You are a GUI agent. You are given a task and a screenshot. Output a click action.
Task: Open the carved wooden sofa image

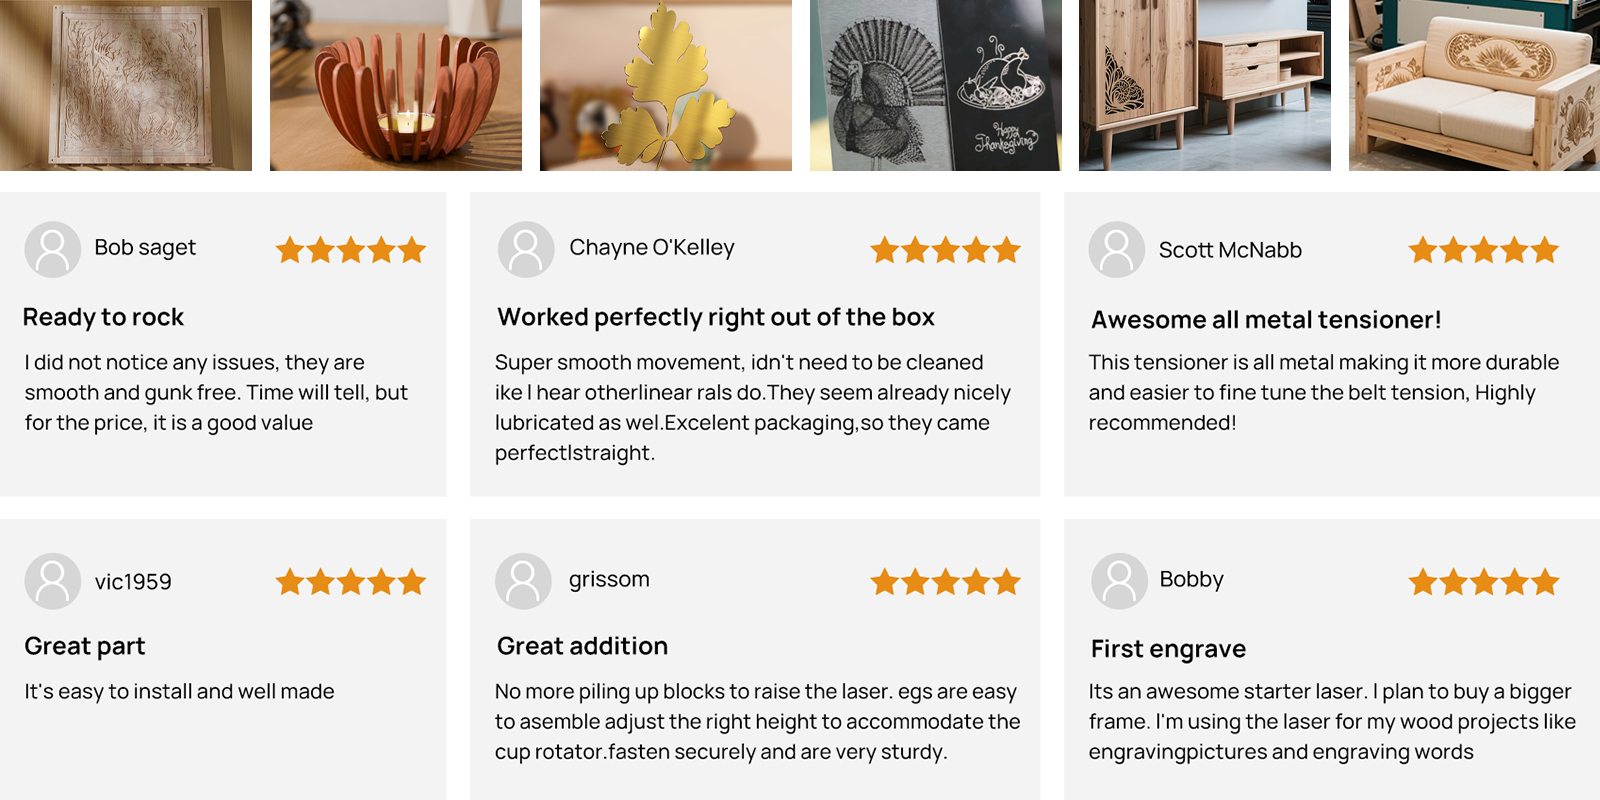[x=1474, y=85]
